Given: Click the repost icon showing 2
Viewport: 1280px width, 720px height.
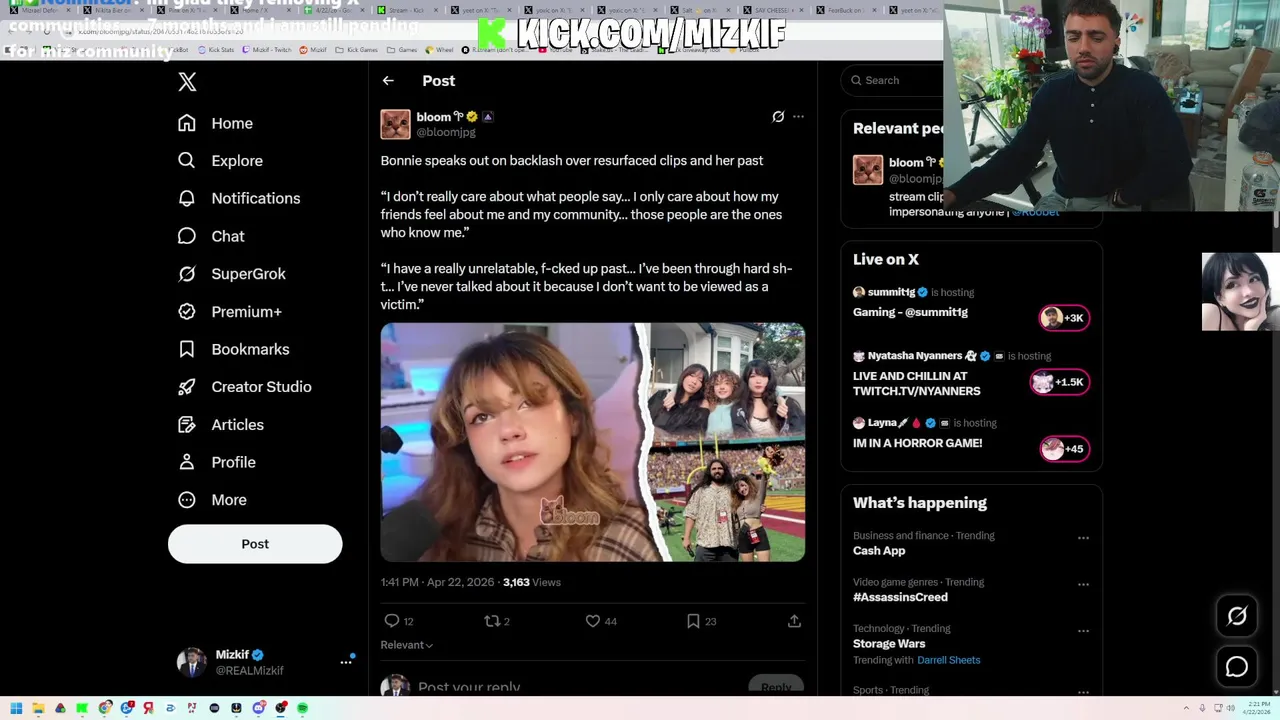Looking at the screenshot, I should click(x=491, y=621).
